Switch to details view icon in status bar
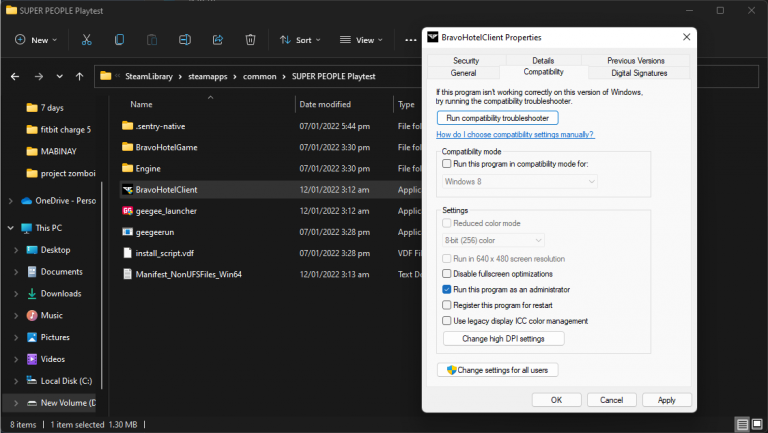The width and height of the screenshot is (768, 433). (x=743, y=424)
